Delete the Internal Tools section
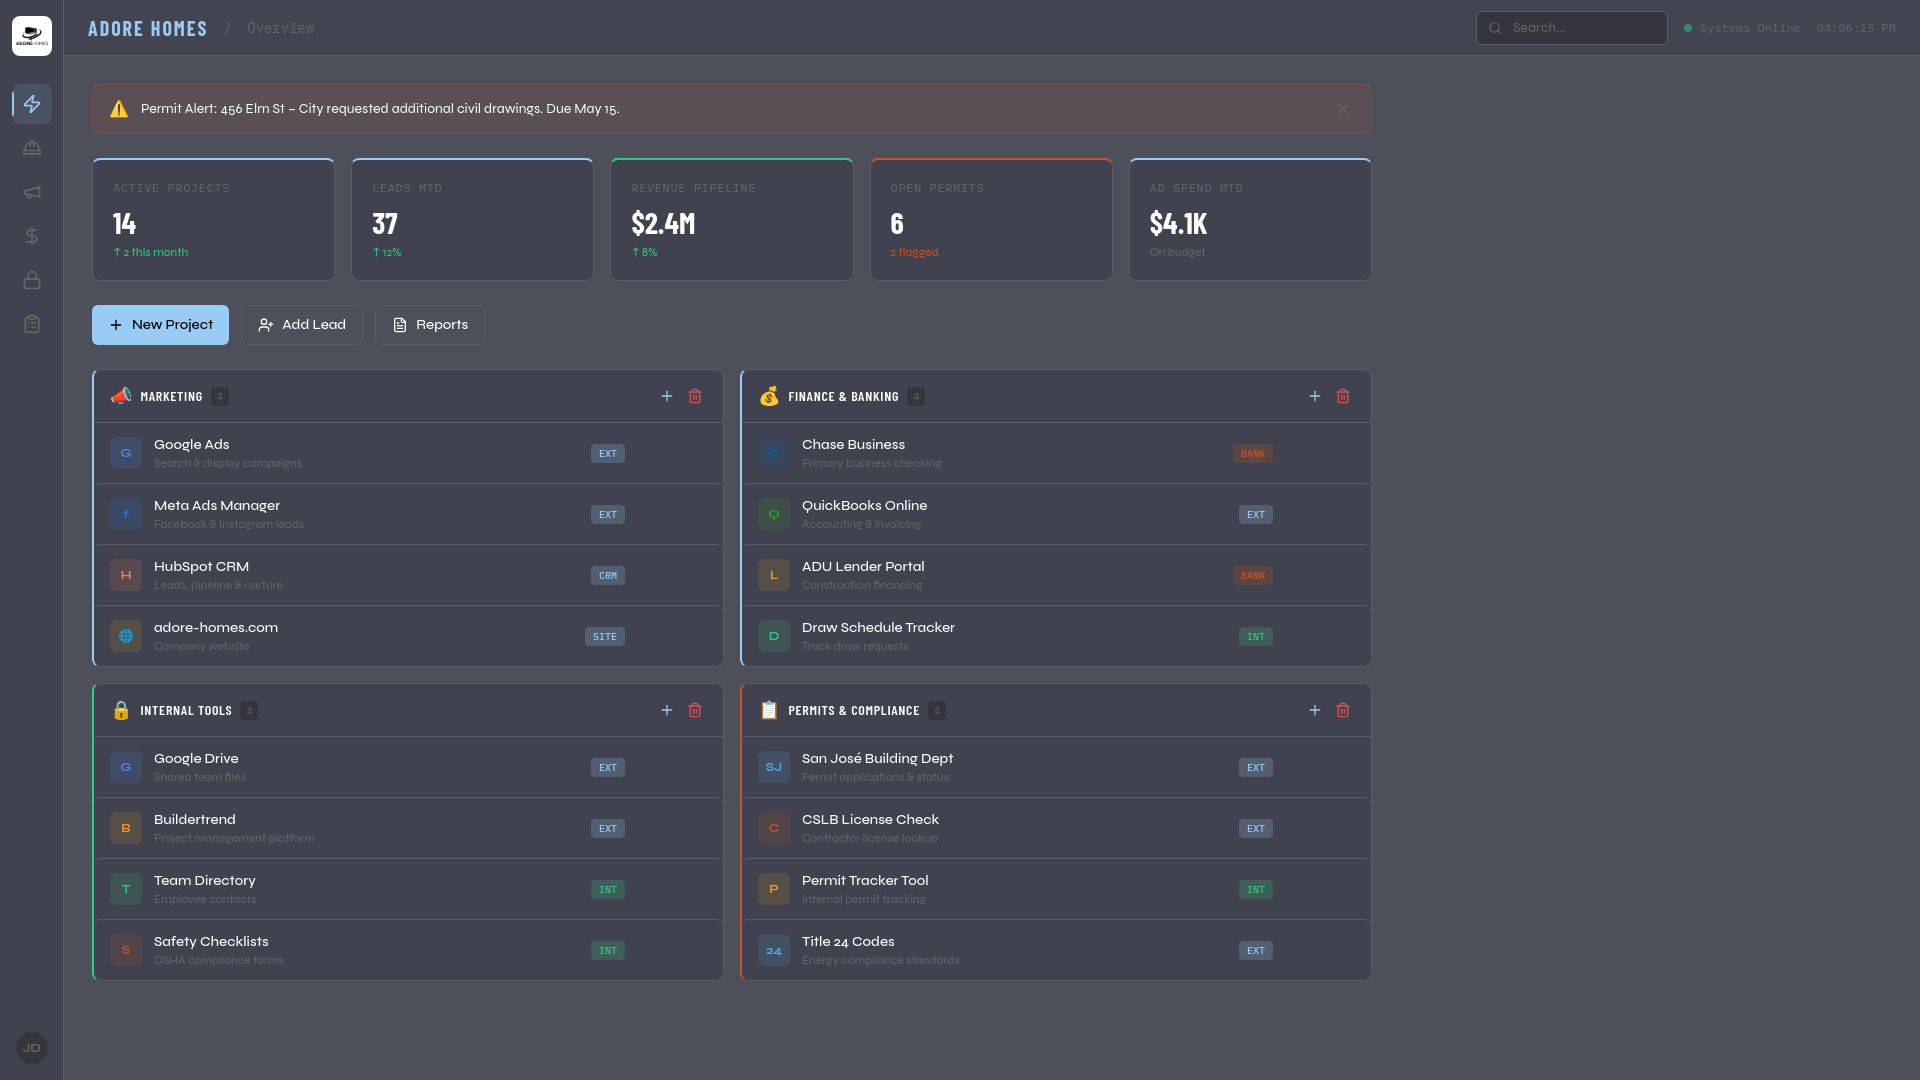 click(695, 710)
